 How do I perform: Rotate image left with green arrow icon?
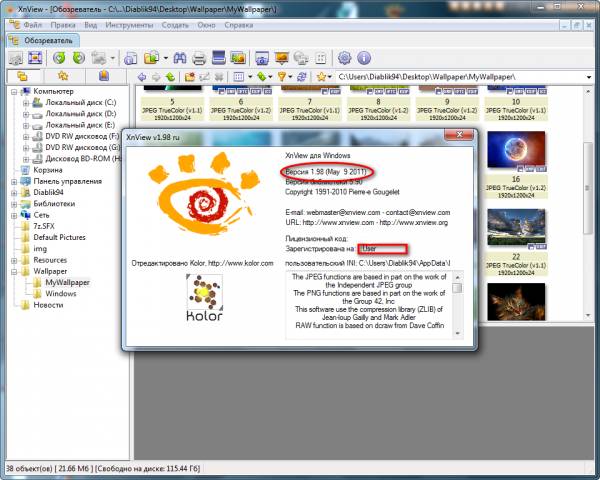click(x=59, y=58)
